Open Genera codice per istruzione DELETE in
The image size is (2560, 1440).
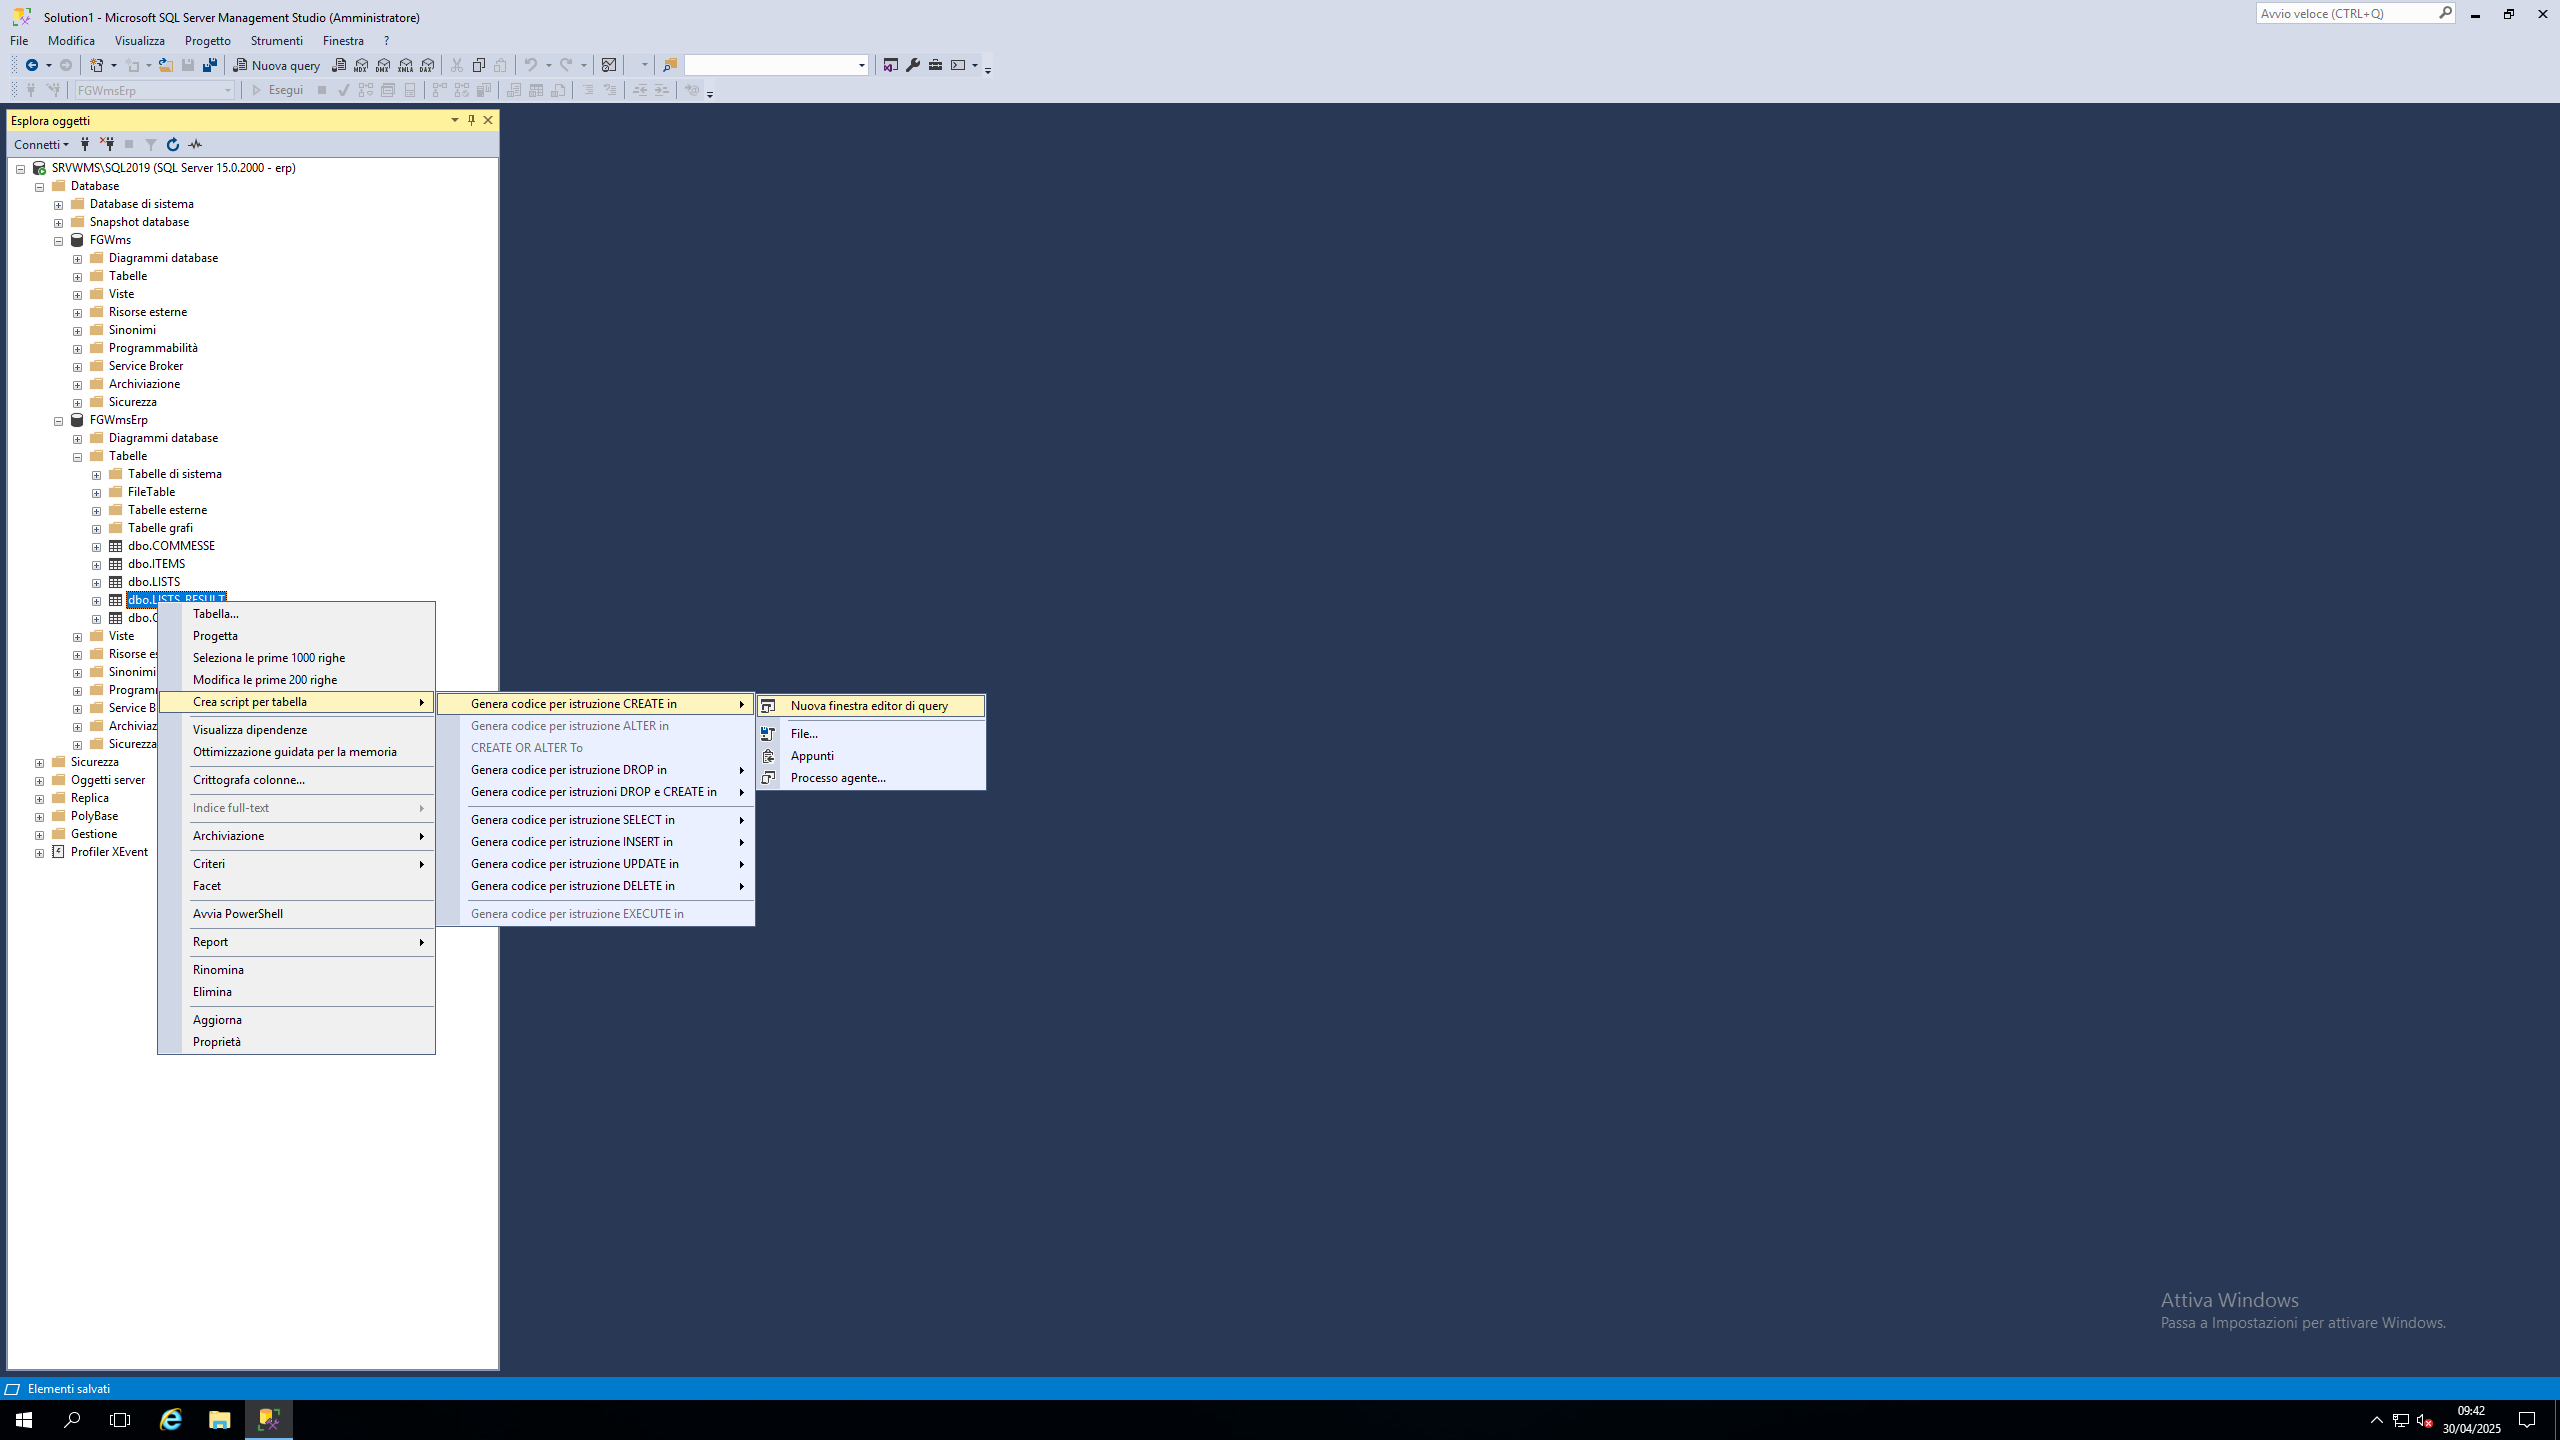596,886
